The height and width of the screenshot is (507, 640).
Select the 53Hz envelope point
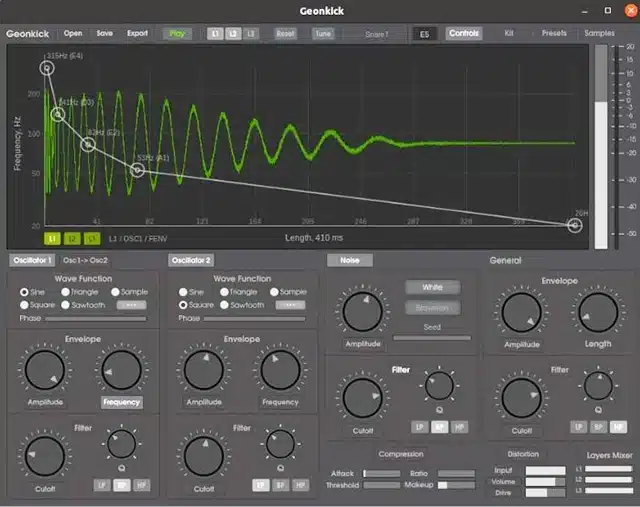(x=138, y=169)
